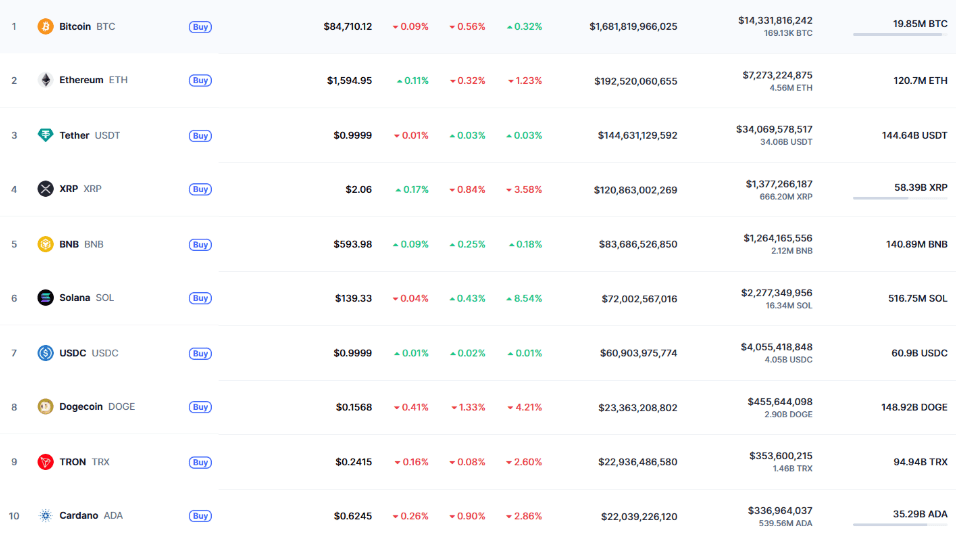Click Solana market cap $72,002,567,016
The height and width of the screenshot is (538, 956).
pos(639,299)
